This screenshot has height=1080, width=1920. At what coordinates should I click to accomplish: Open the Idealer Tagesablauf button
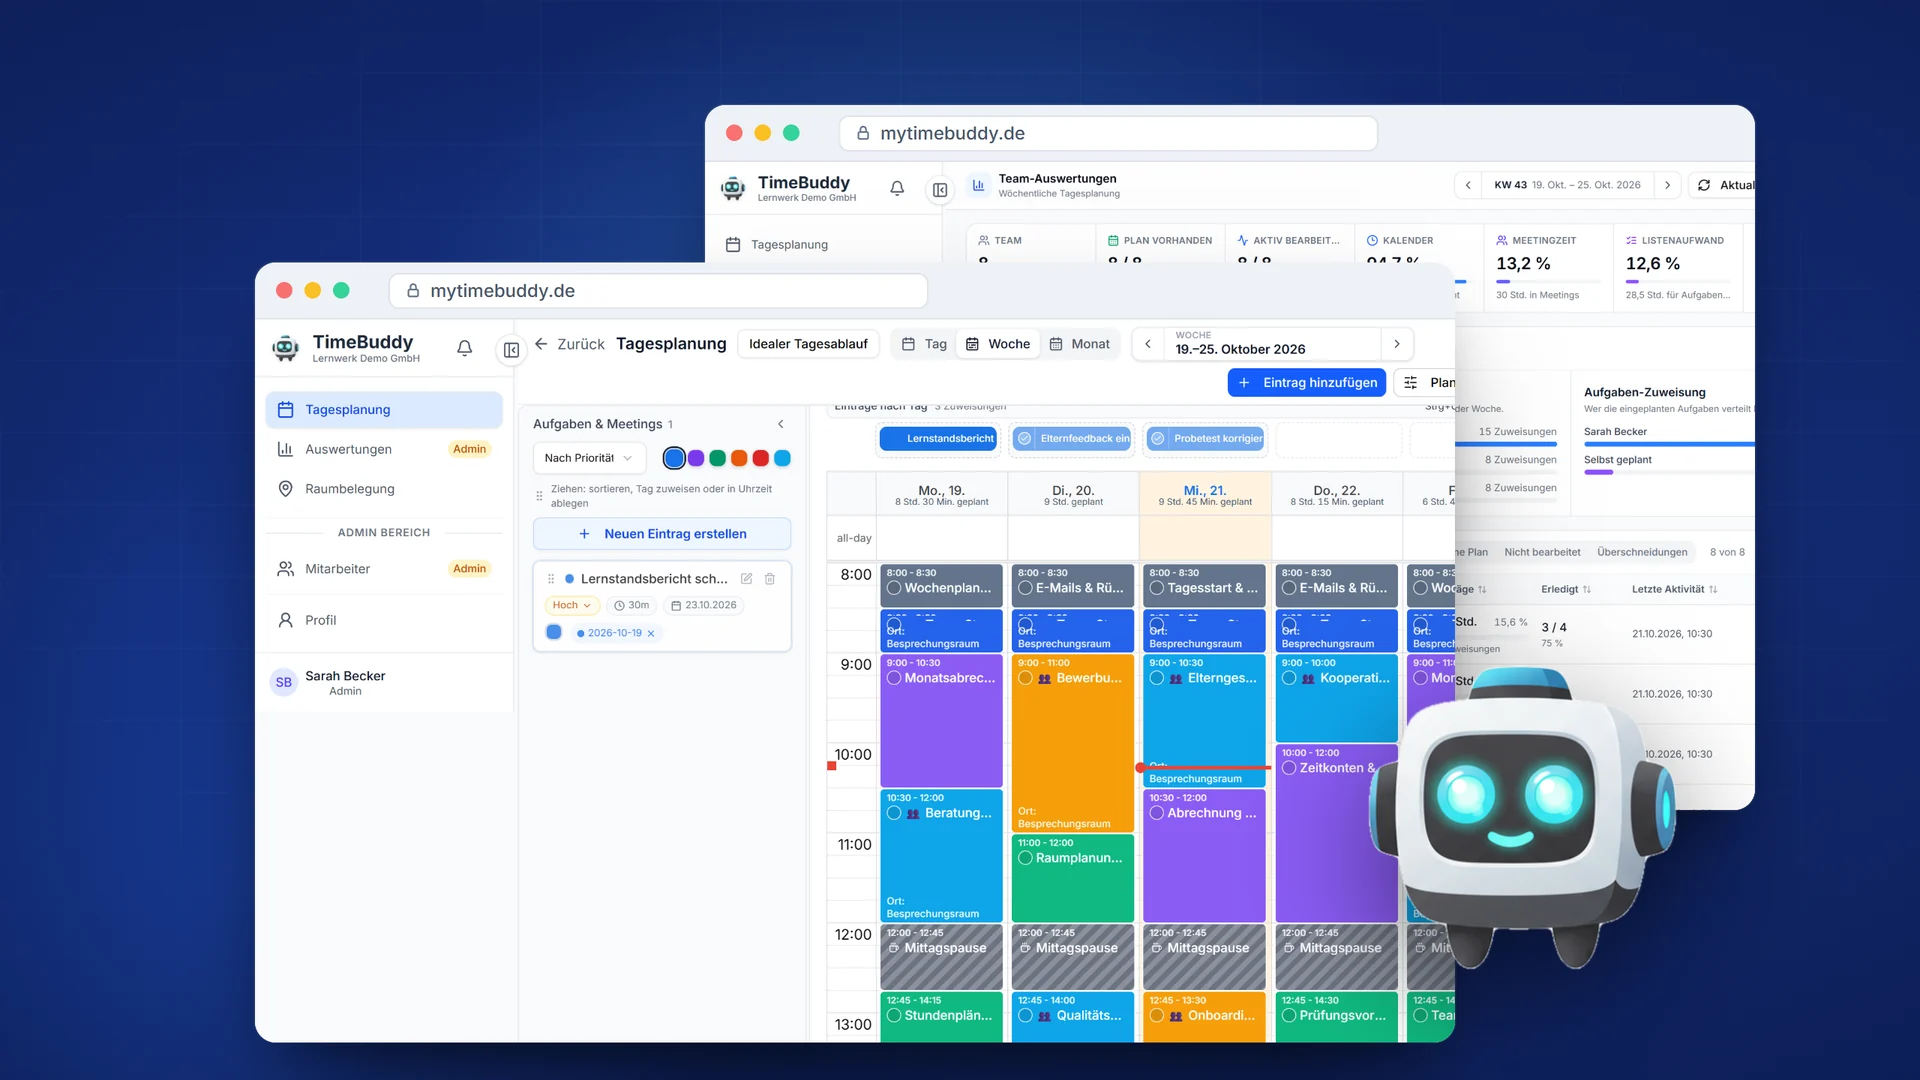coord(808,344)
